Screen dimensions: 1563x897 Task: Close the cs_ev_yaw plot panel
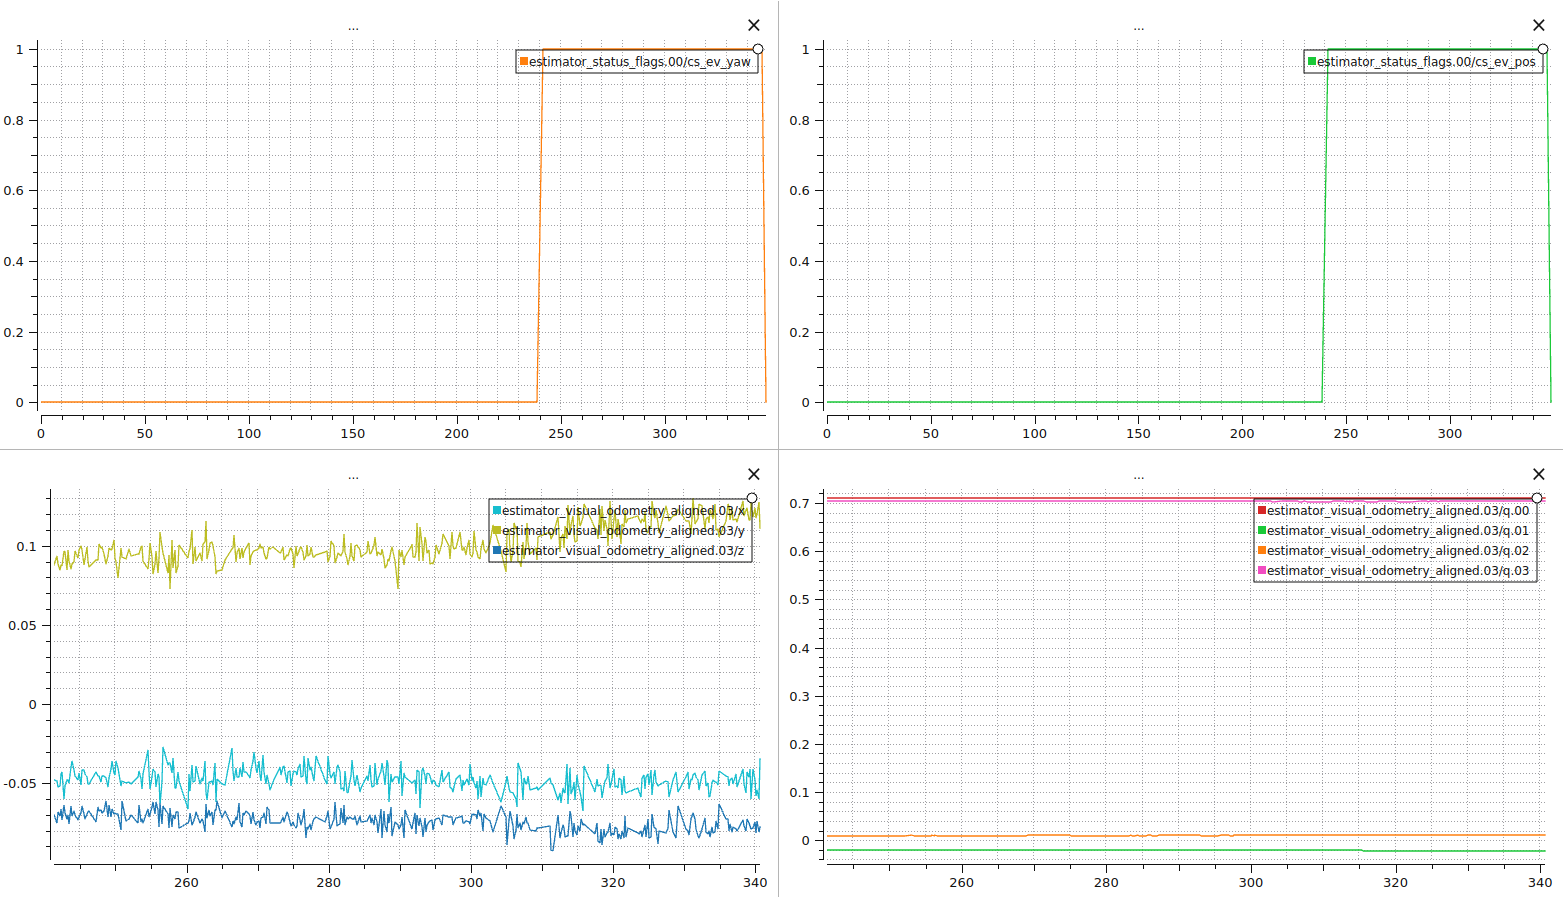pos(754,26)
